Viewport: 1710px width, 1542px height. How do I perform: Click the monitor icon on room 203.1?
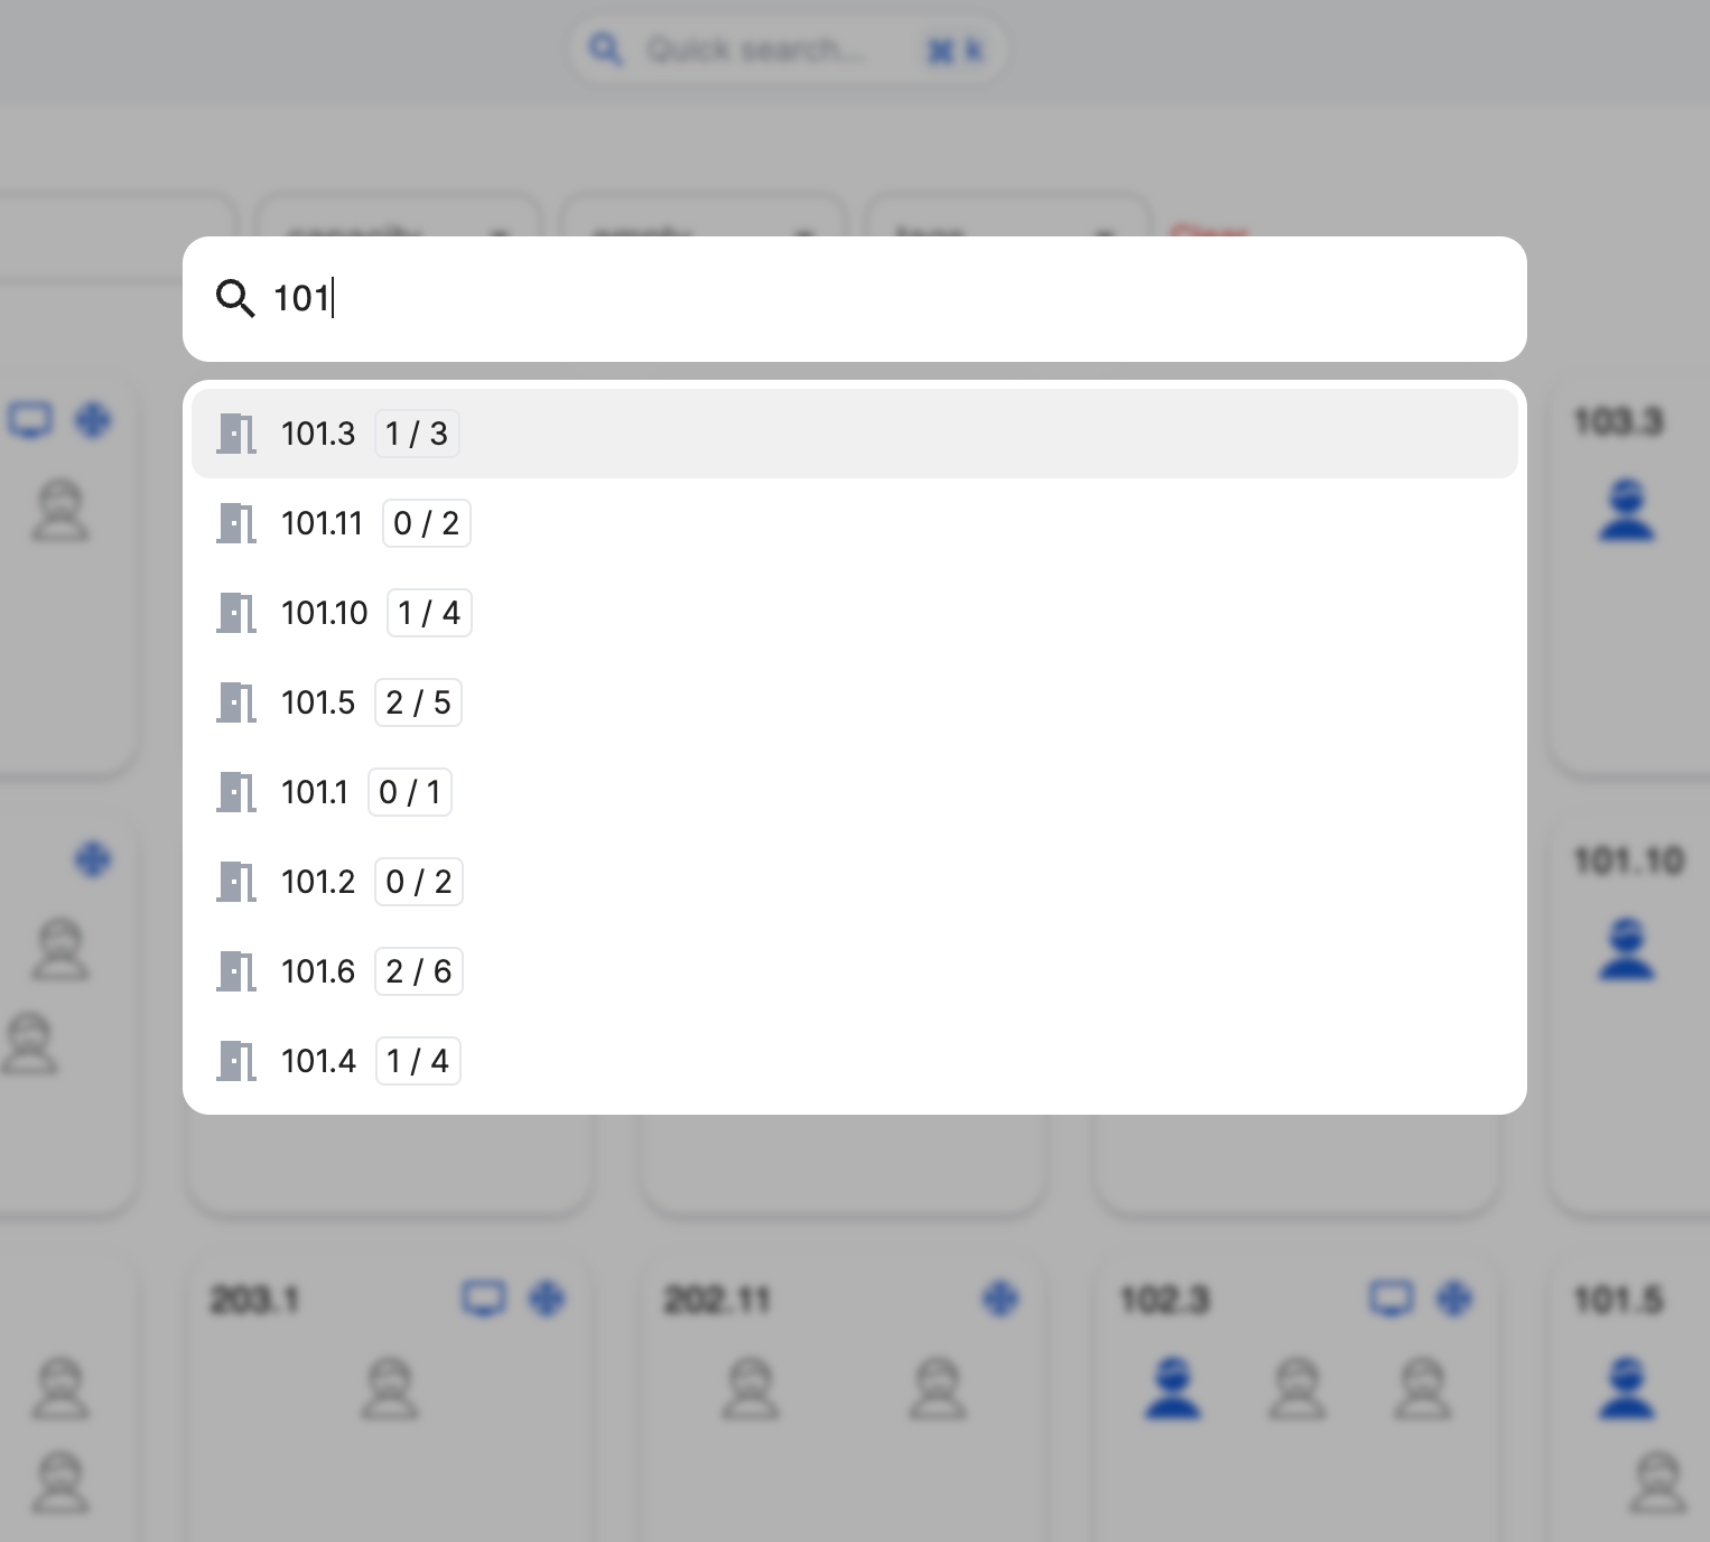point(483,1299)
